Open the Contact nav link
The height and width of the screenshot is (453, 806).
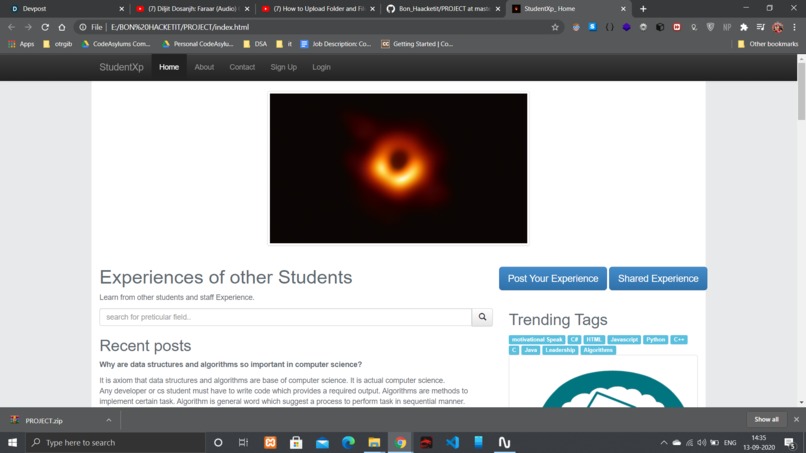point(242,67)
